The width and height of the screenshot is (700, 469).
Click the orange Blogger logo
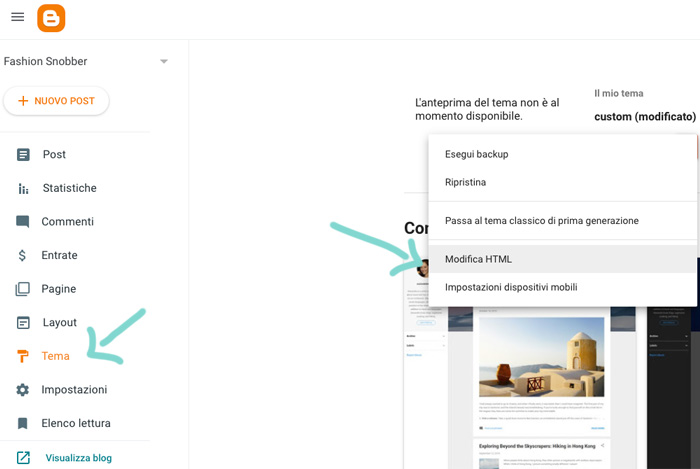(51, 18)
